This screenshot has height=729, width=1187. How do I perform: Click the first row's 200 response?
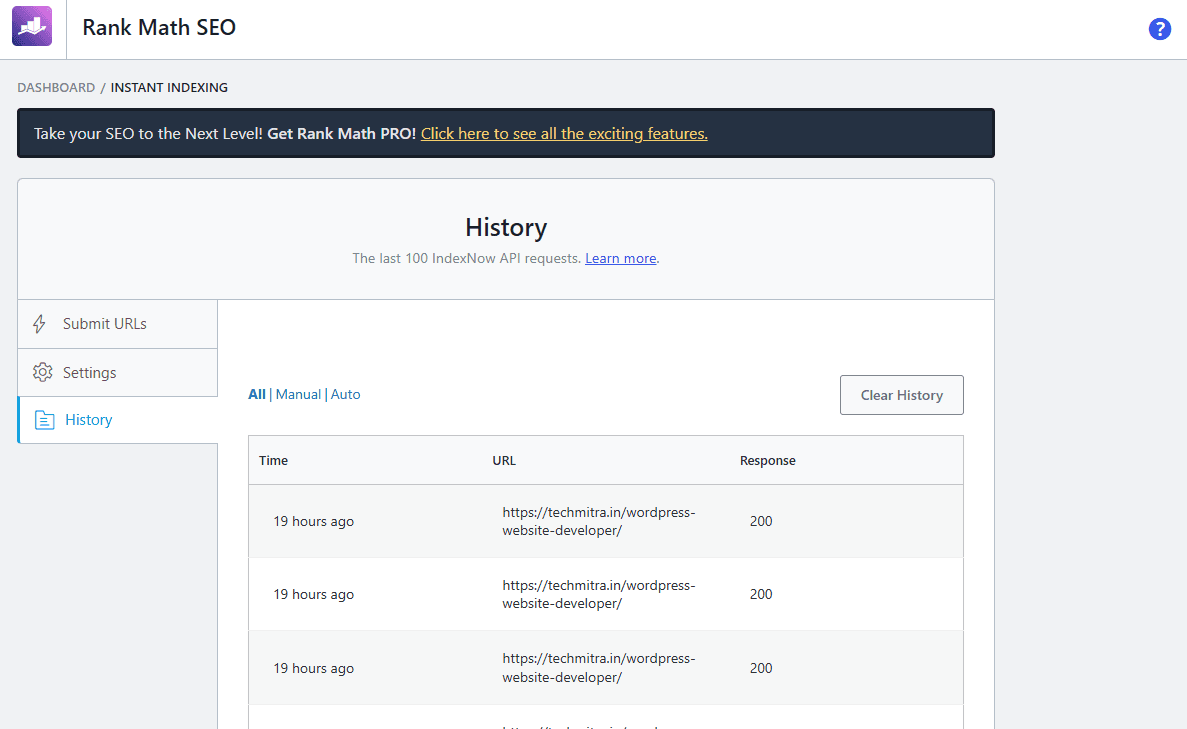tap(761, 522)
